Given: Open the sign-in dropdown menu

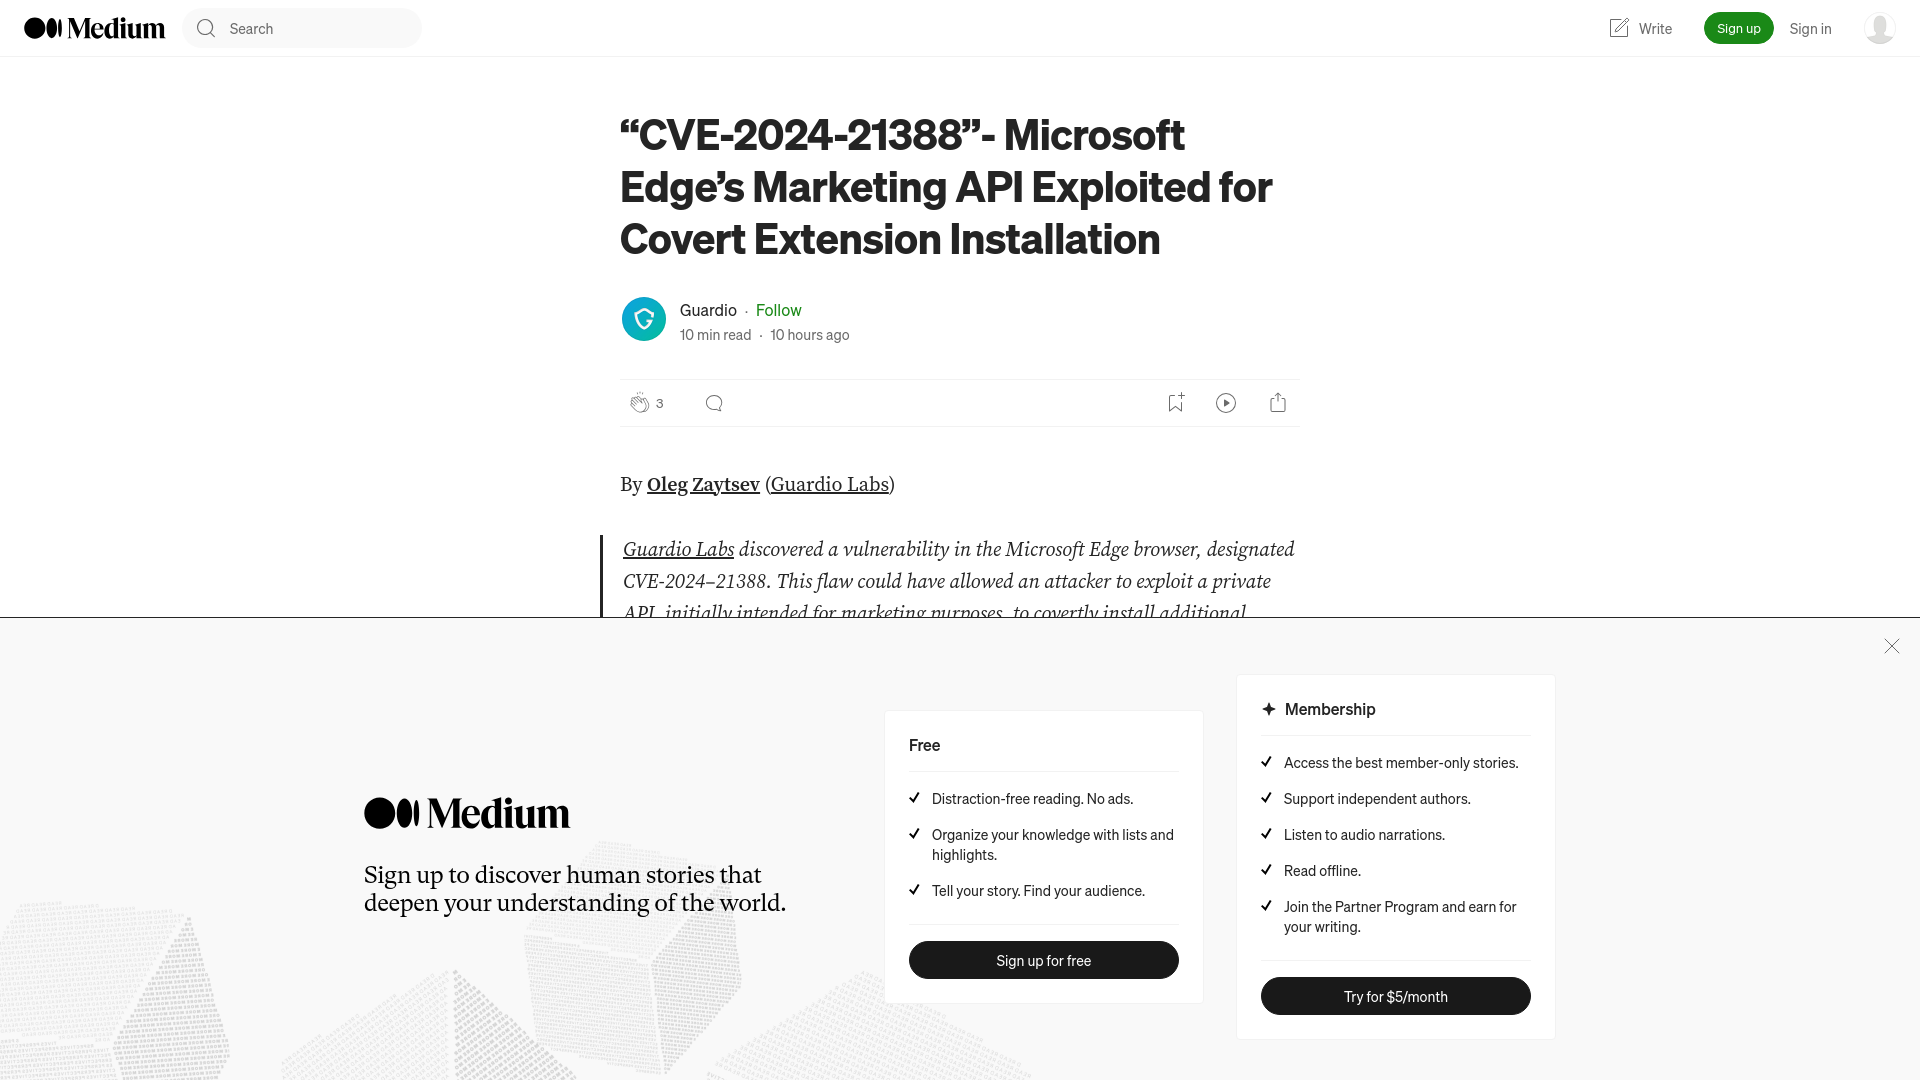Looking at the screenshot, I should tap(1878, 28).
